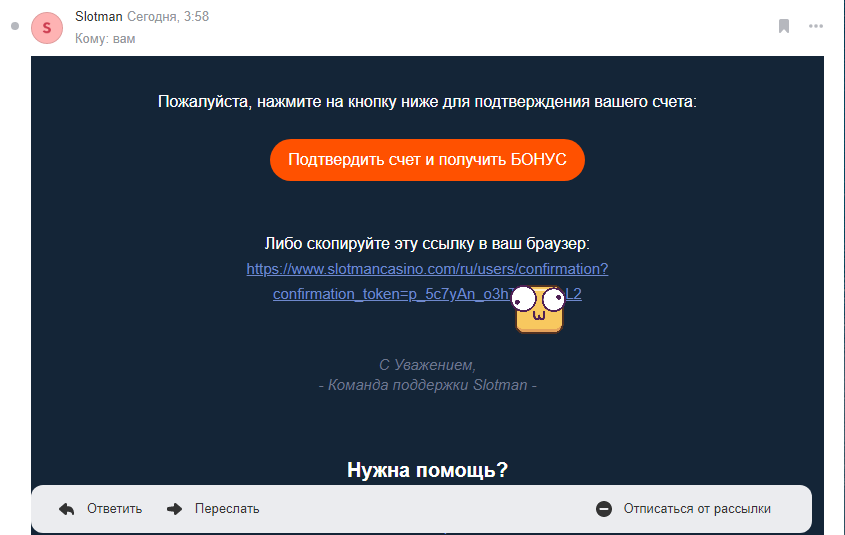The image size is (845, 535).
Task: Click the Команда поддержки Slotman signature
Action: tap(427, 385)
